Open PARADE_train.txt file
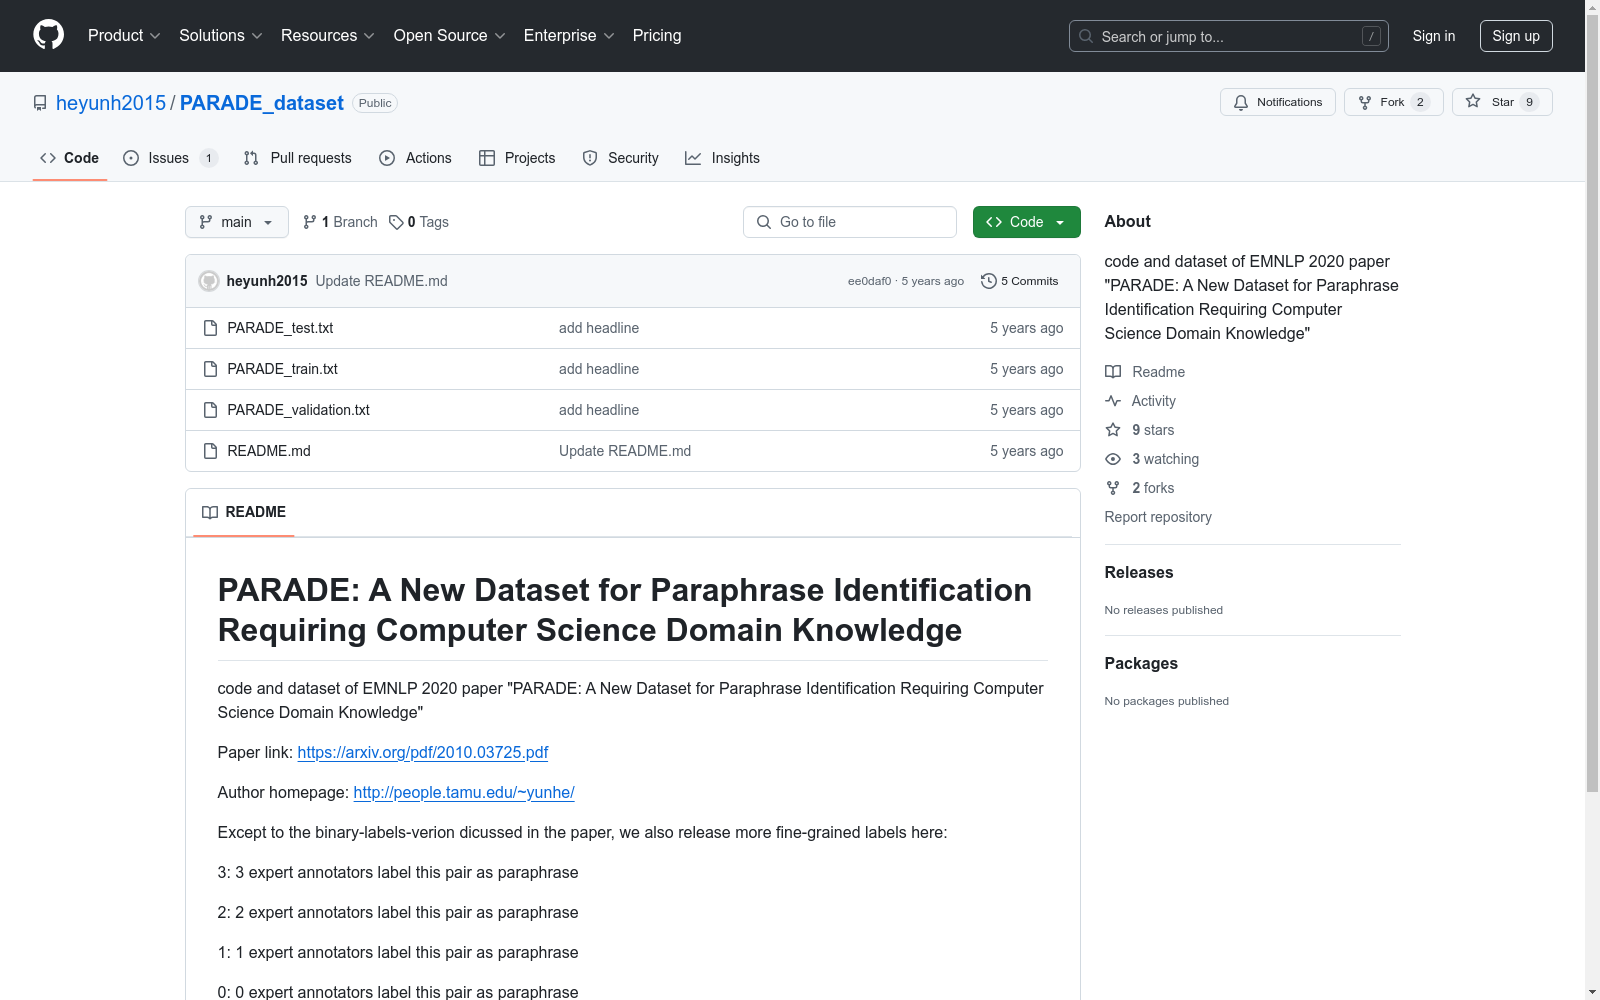This screenshot has height=1000, width=1600. click(x=282, y=369)
